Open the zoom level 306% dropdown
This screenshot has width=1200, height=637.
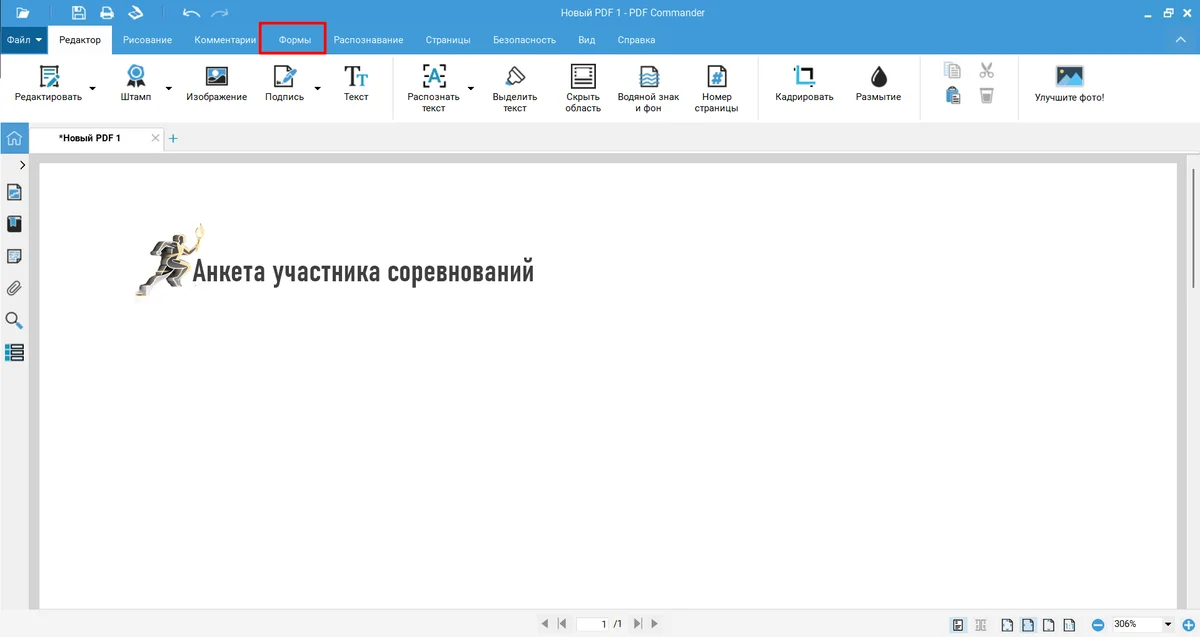[1167, 625]
